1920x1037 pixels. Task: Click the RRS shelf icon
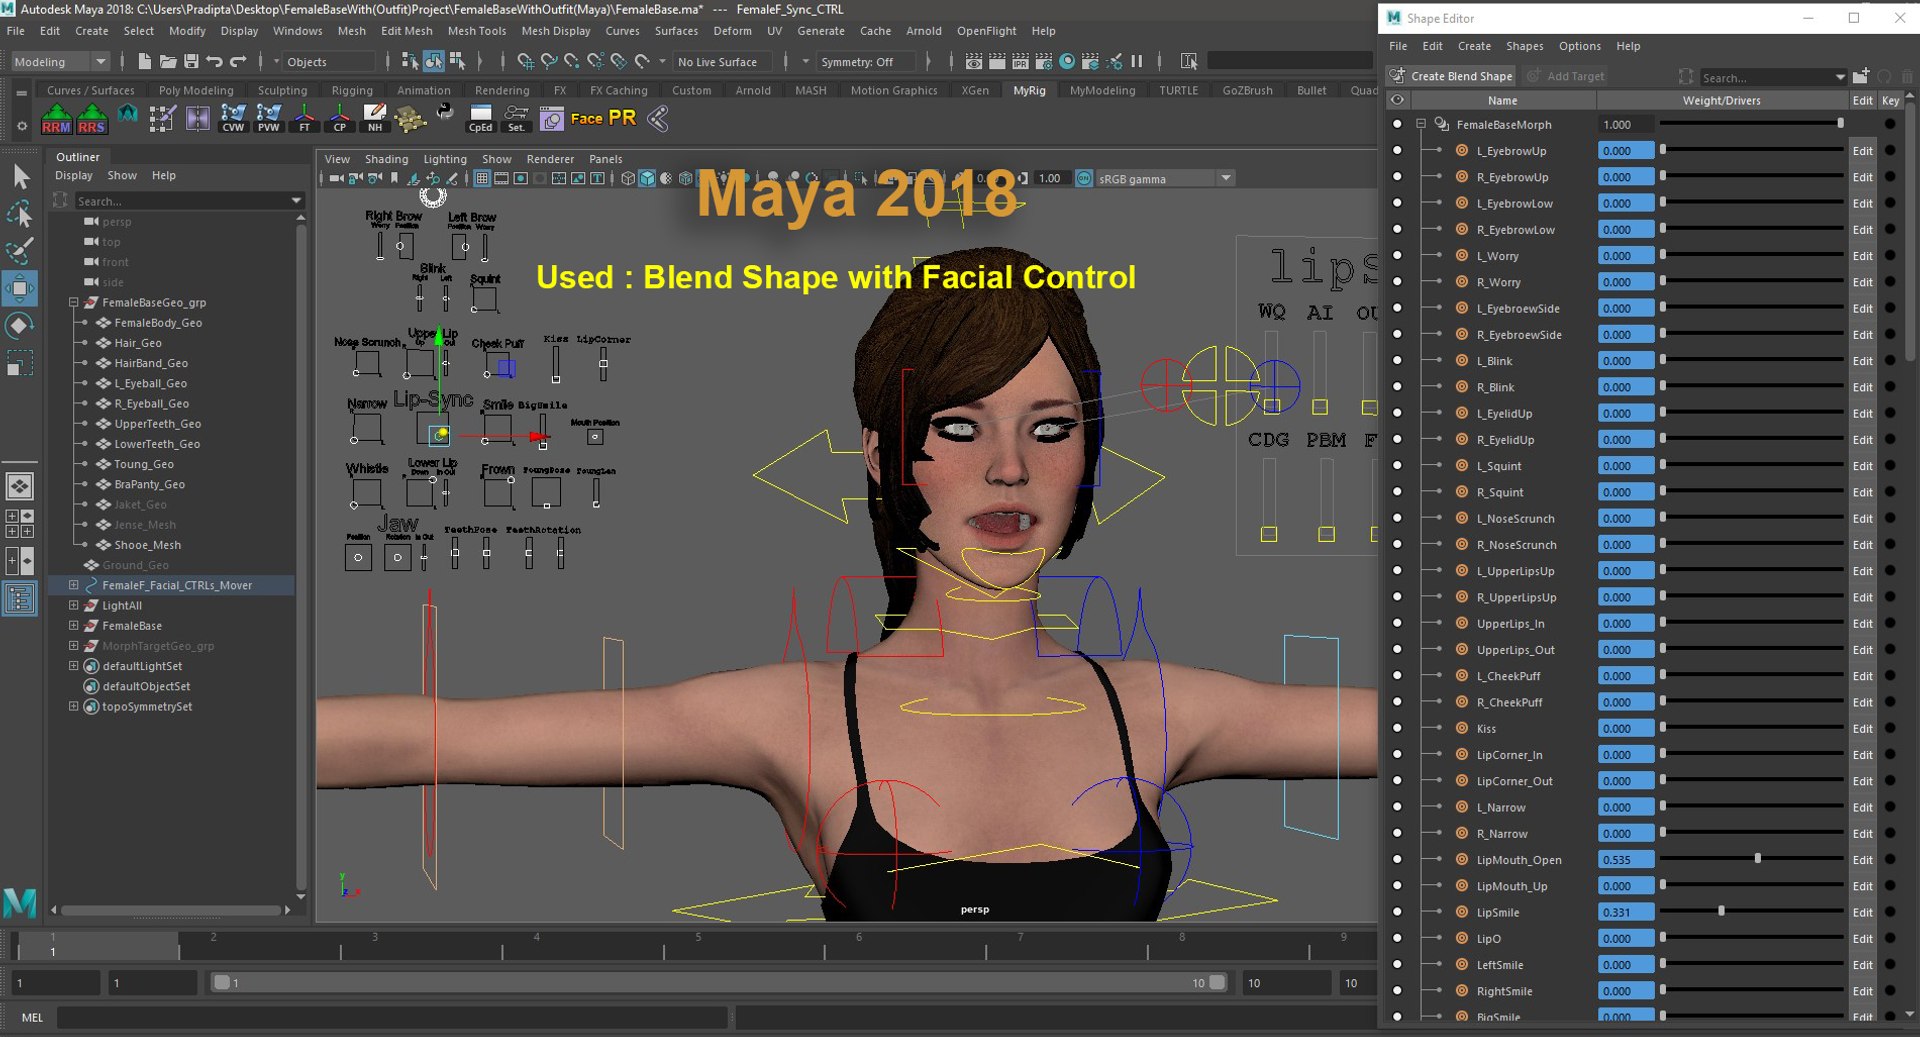click(x=92, y=119)
